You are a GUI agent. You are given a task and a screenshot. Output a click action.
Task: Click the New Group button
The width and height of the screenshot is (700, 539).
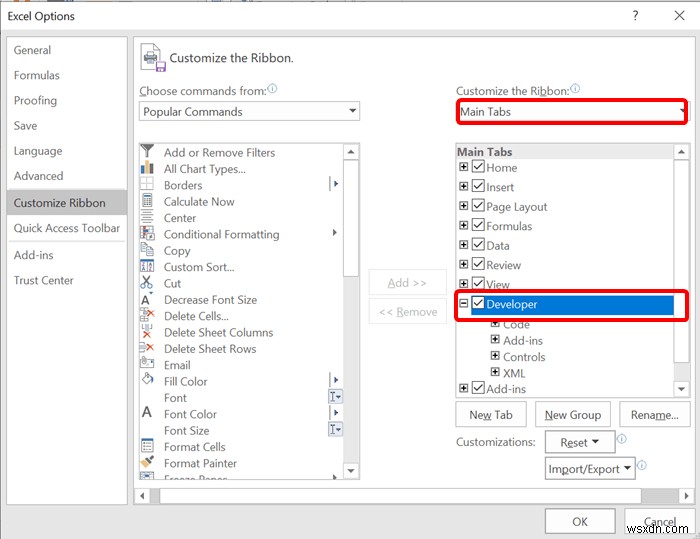573,415
